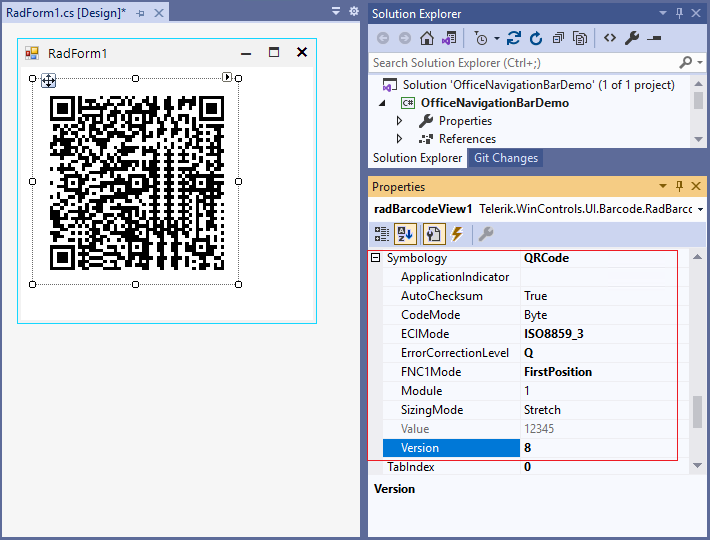The width and height of the screenshot is (710, 540).
Task: Click the View Code icon
Action: pos(610,38)
